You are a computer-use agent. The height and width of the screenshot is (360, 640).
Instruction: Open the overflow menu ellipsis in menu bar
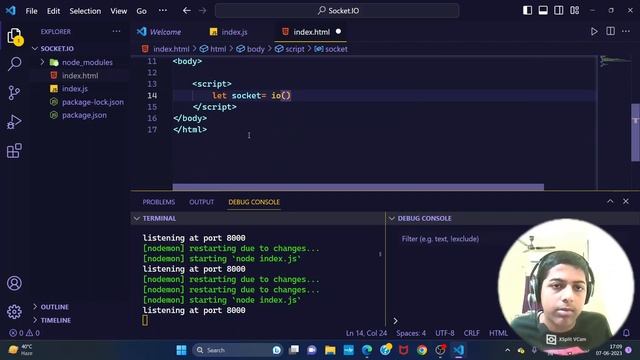point(163,11)
